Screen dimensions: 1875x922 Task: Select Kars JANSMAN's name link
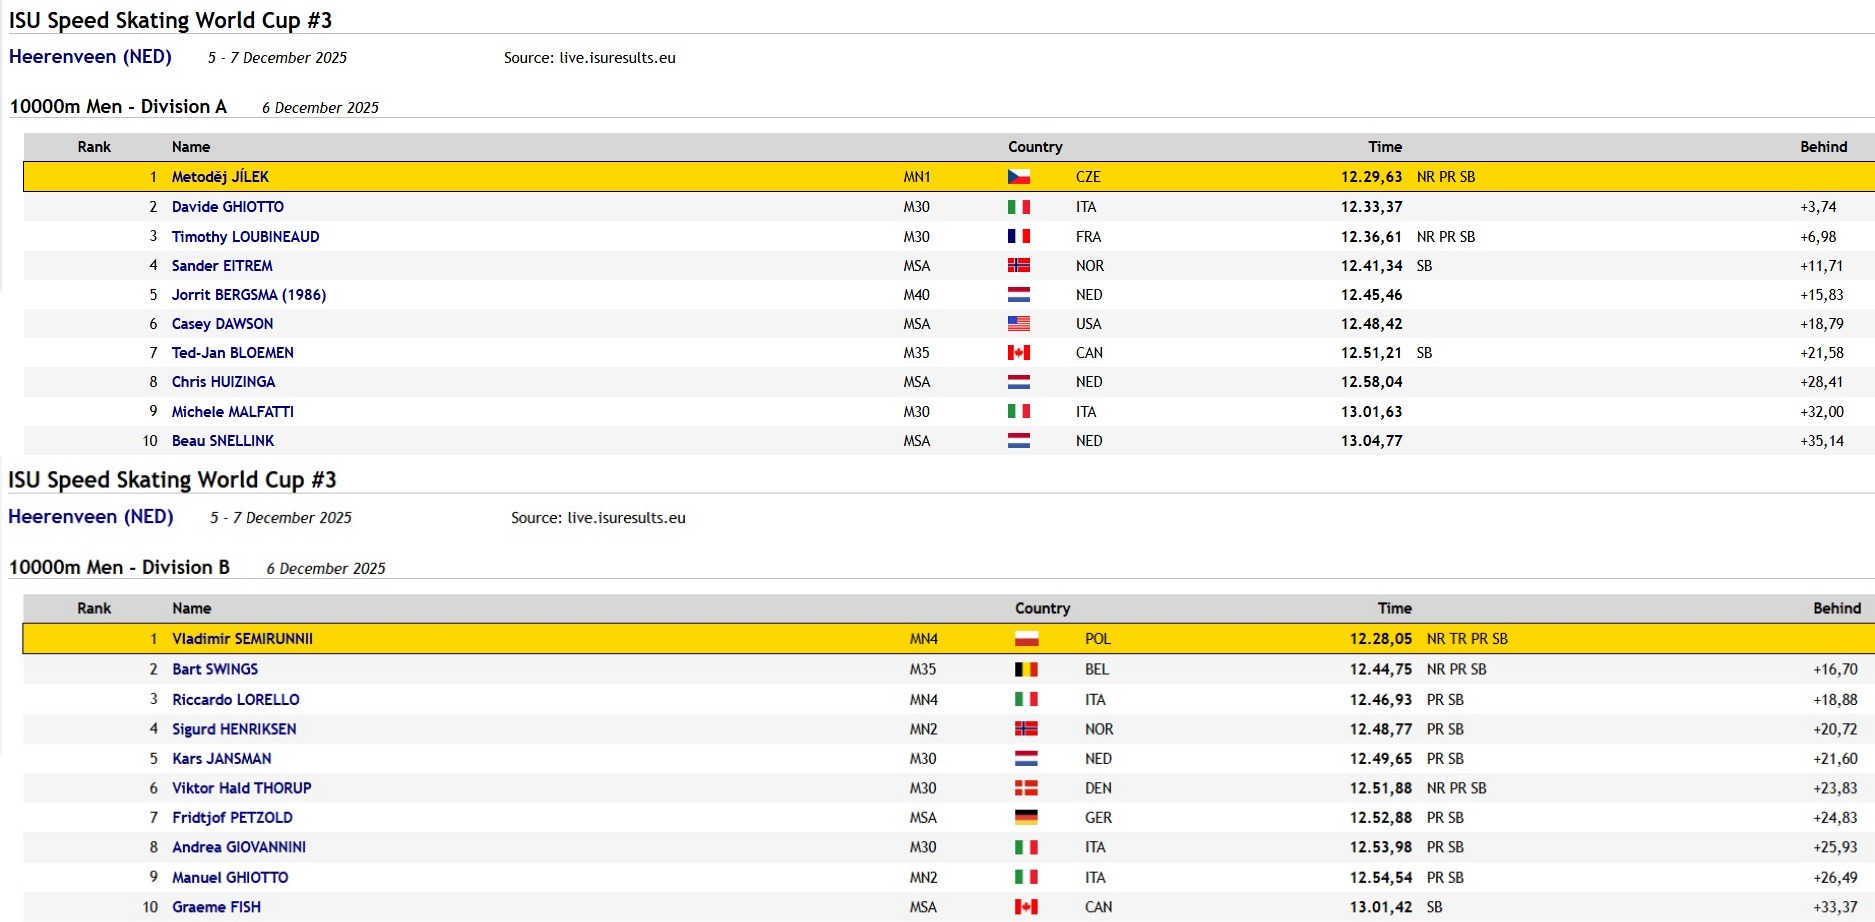(222, 759)
